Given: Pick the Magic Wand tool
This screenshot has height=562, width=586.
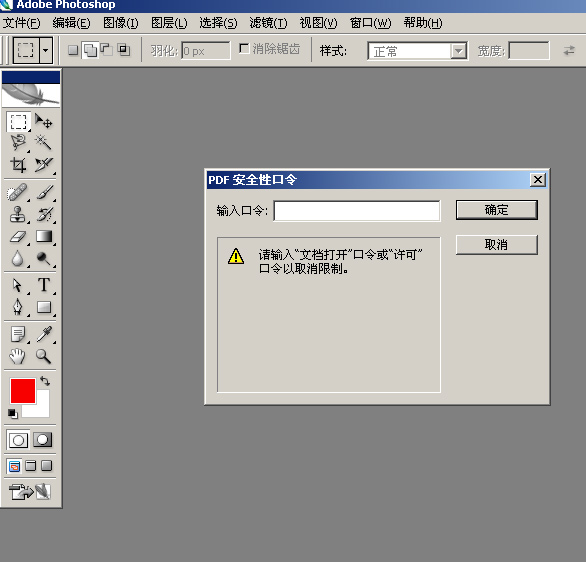Looking at the screenshot, I should point(43,143).
